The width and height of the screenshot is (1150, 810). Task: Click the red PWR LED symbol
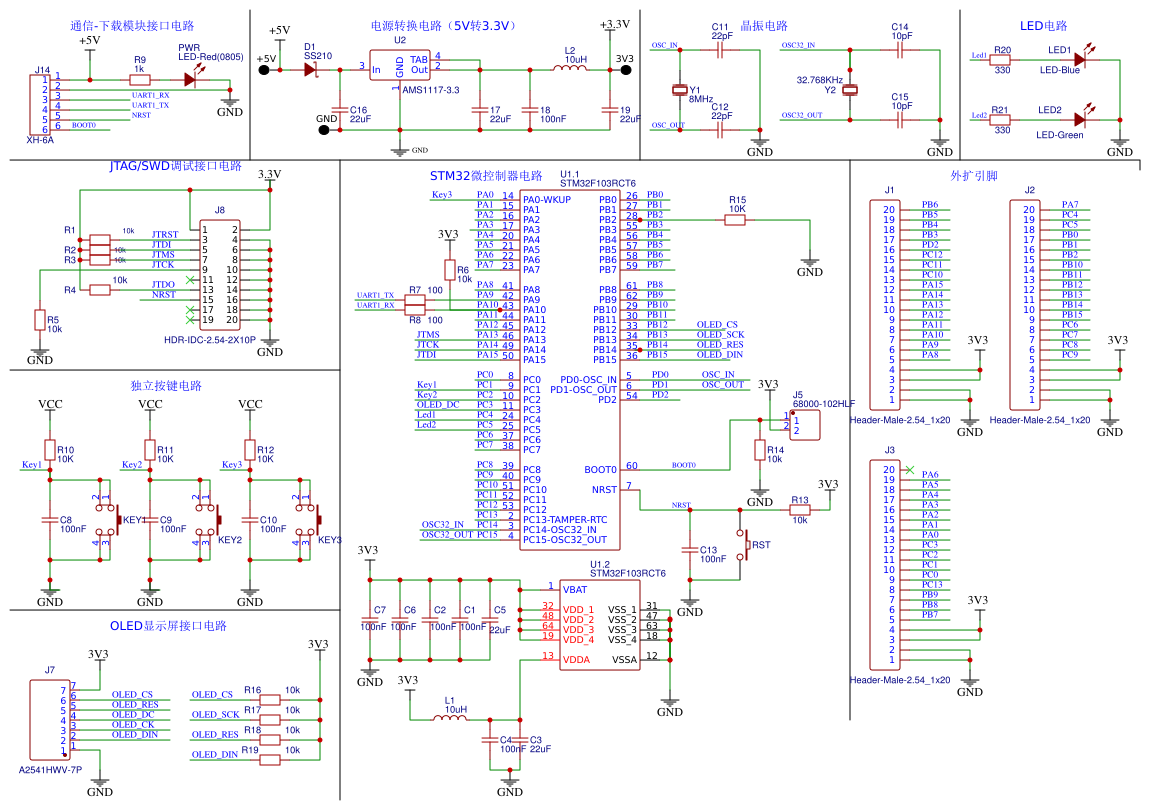(x=188, y=79)
